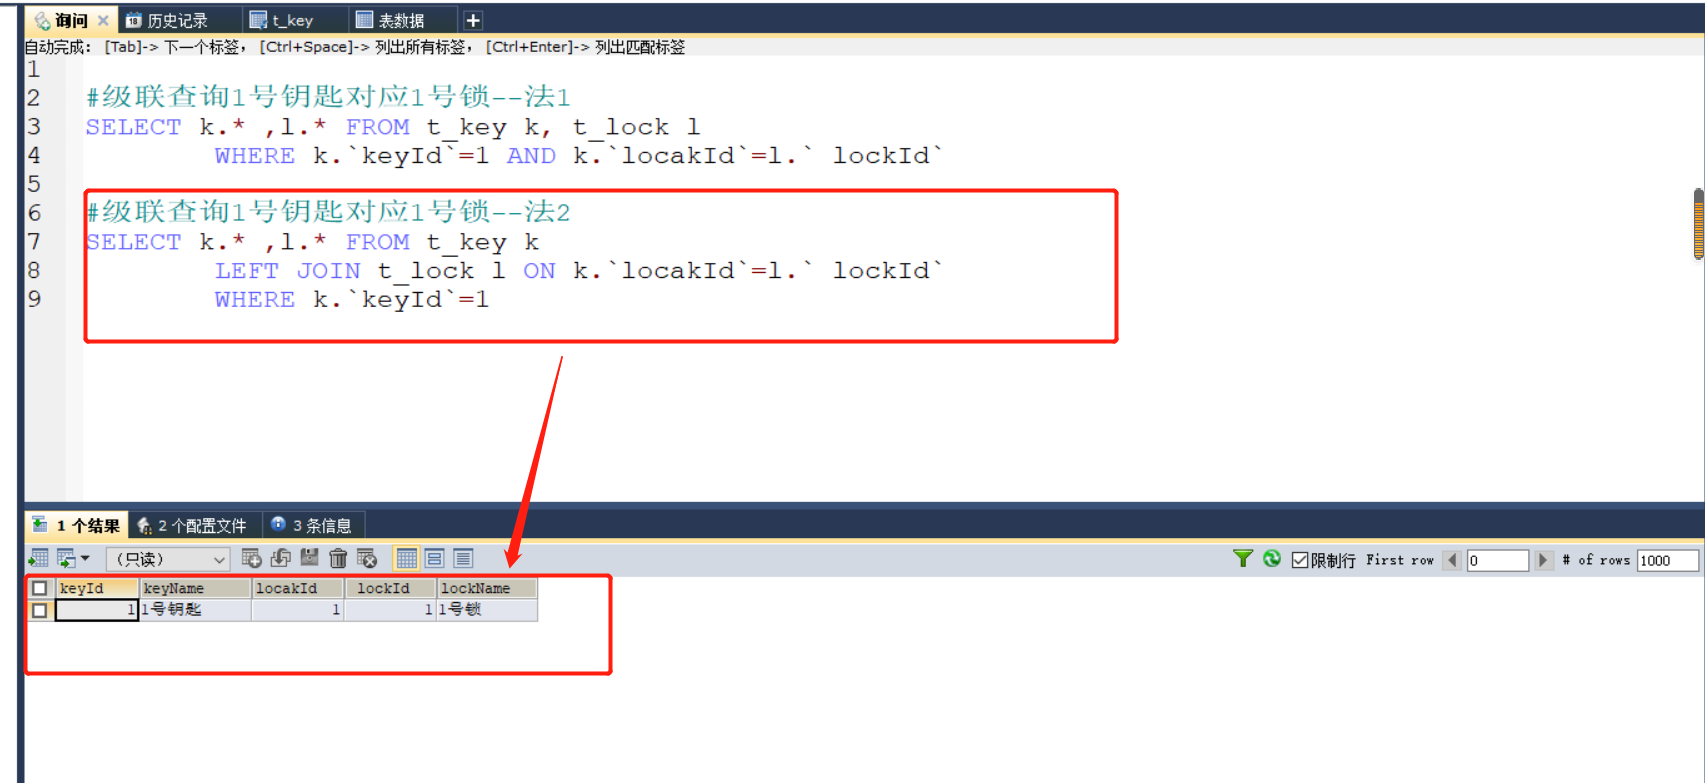Screen dimensions: 1705x783
Task: Switch to the 1 个结果 results tab
Action: click(77, 525)
